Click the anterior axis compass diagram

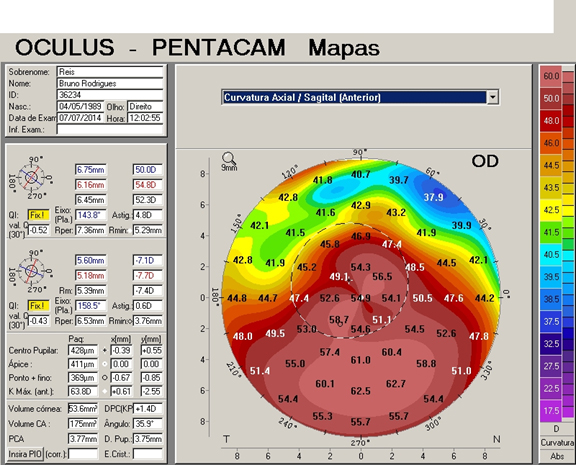click(x=31, y=178)
